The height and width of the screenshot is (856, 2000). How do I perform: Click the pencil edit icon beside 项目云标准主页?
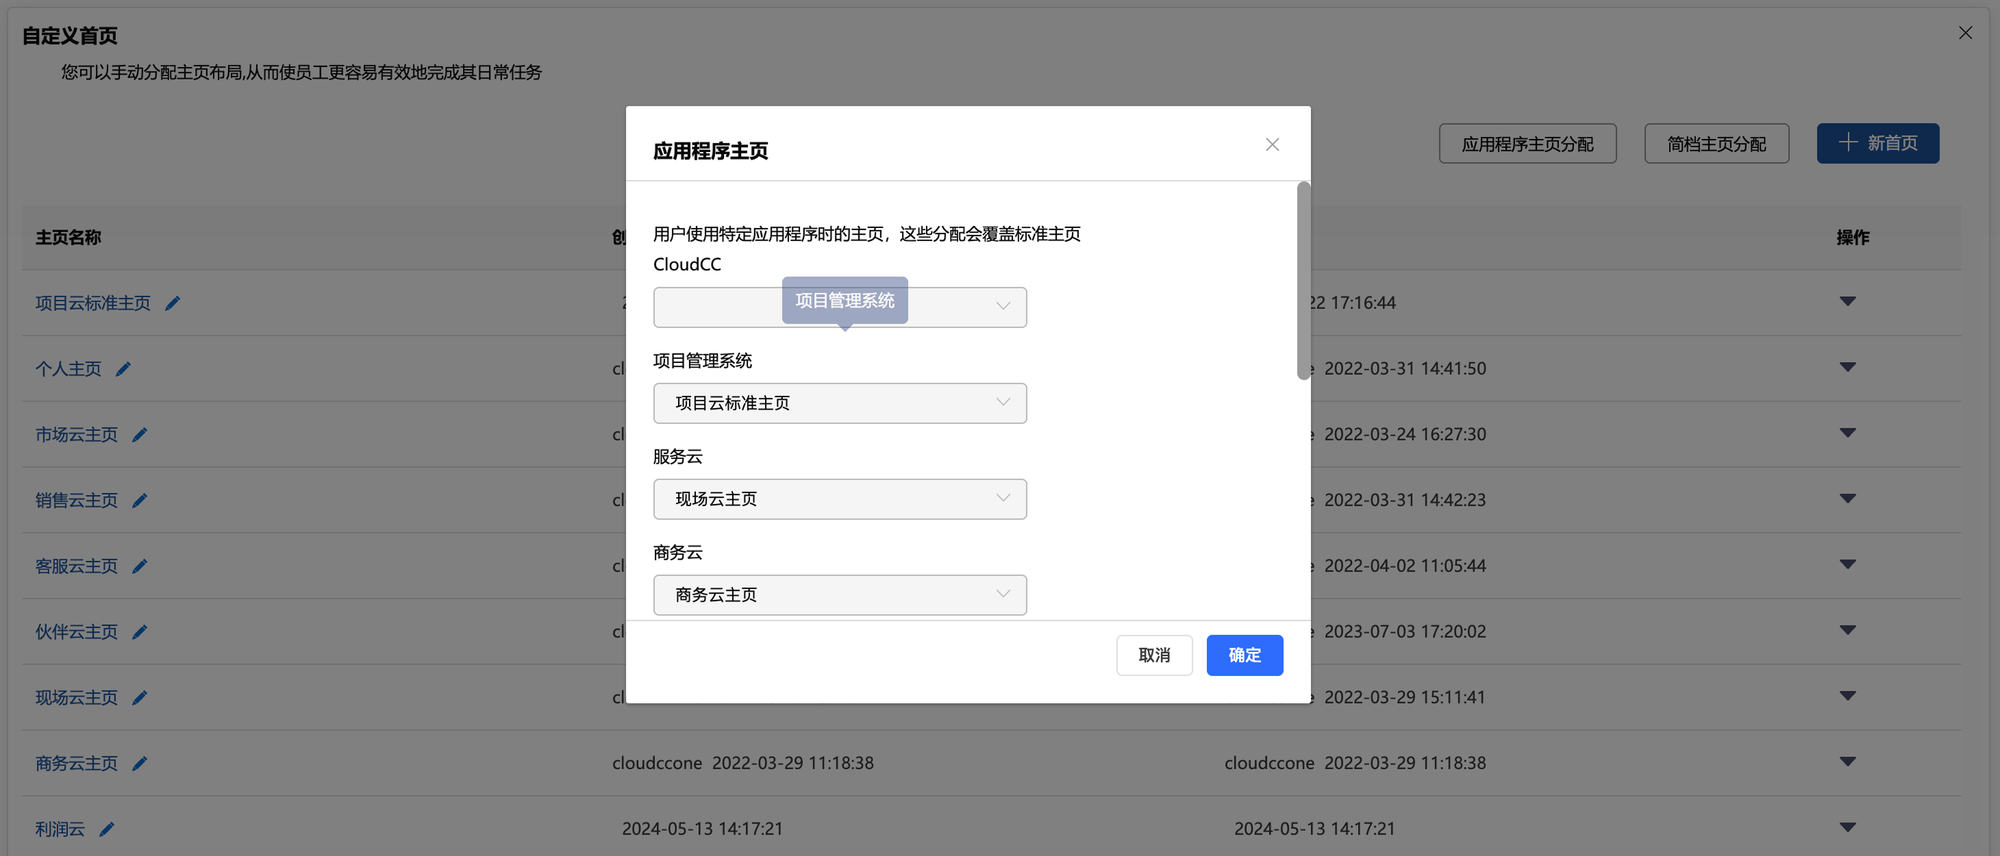173,303
